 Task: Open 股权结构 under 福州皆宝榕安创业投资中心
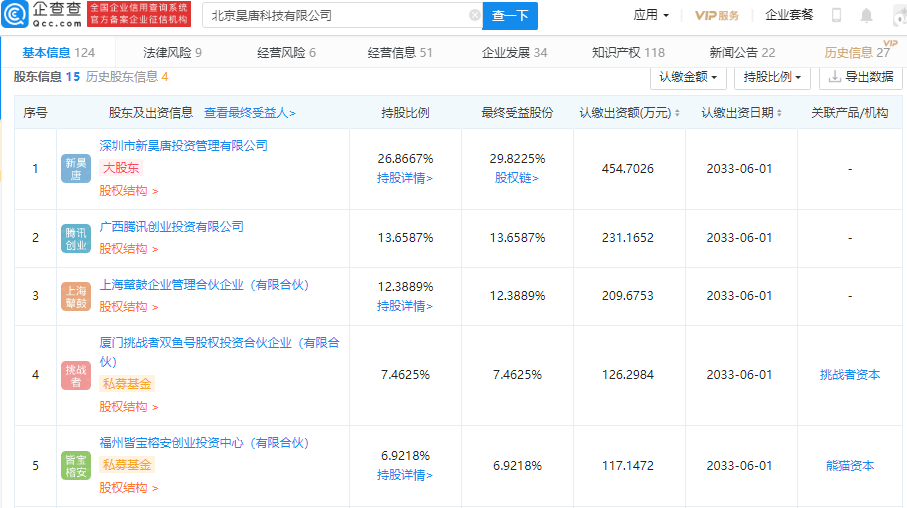pyautogui.click(x=128, y=488)
